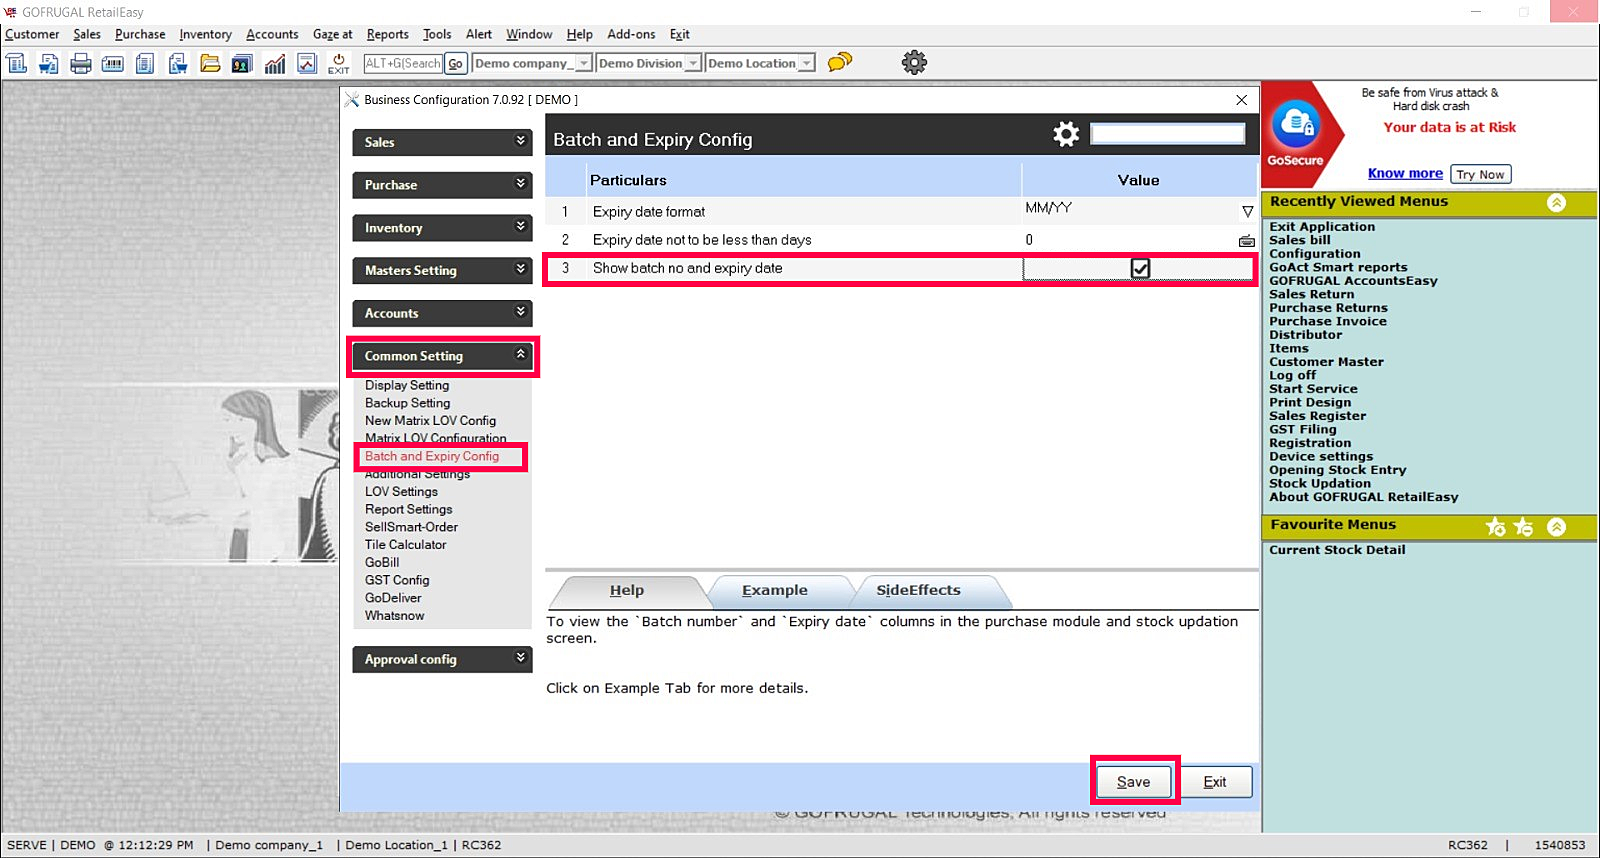Click the line graph report toolbar icon
Viewport: 1600px width, 858px height.
307,63
